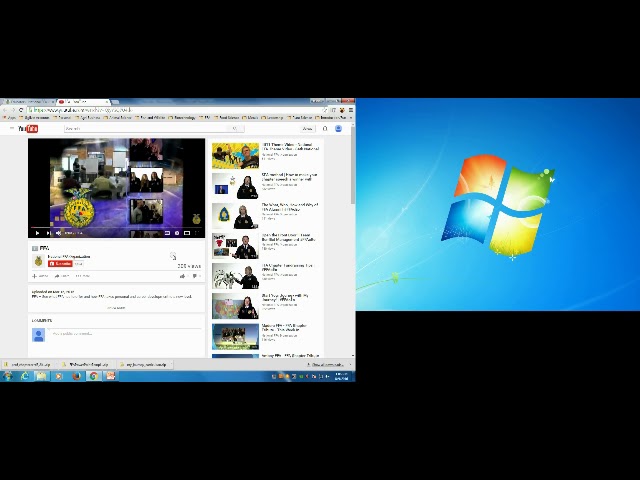Click Share under the video
The image size is (640, 480).
tap(62, 276)
